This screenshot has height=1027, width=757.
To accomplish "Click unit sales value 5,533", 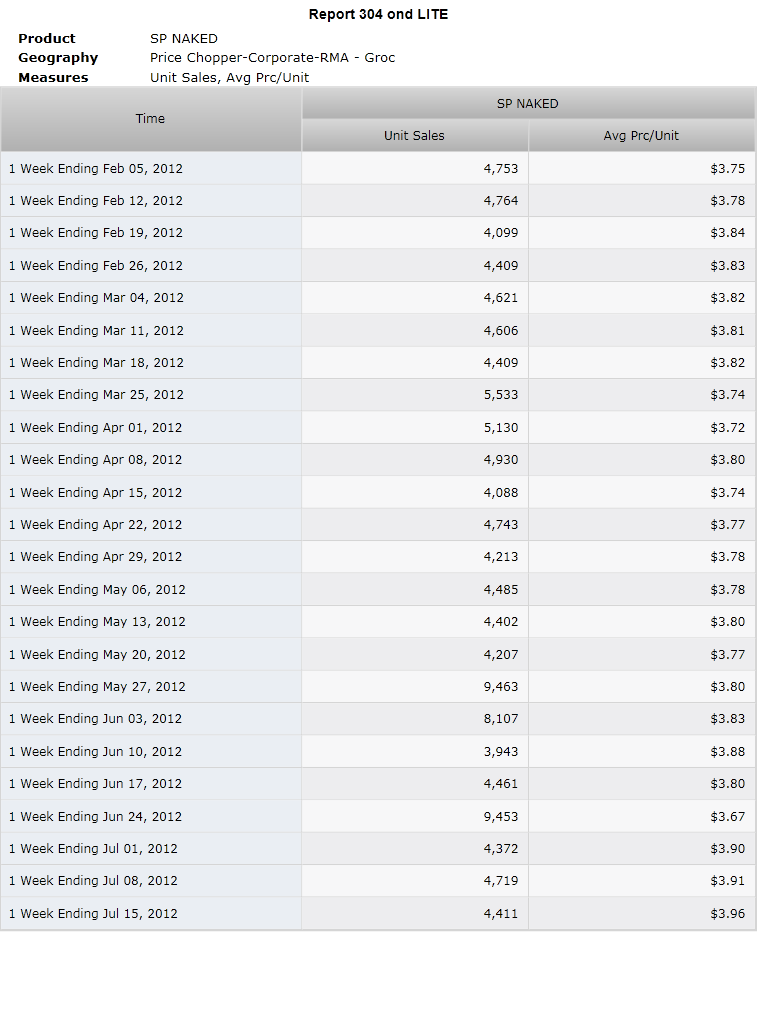I will coord(501,395).
